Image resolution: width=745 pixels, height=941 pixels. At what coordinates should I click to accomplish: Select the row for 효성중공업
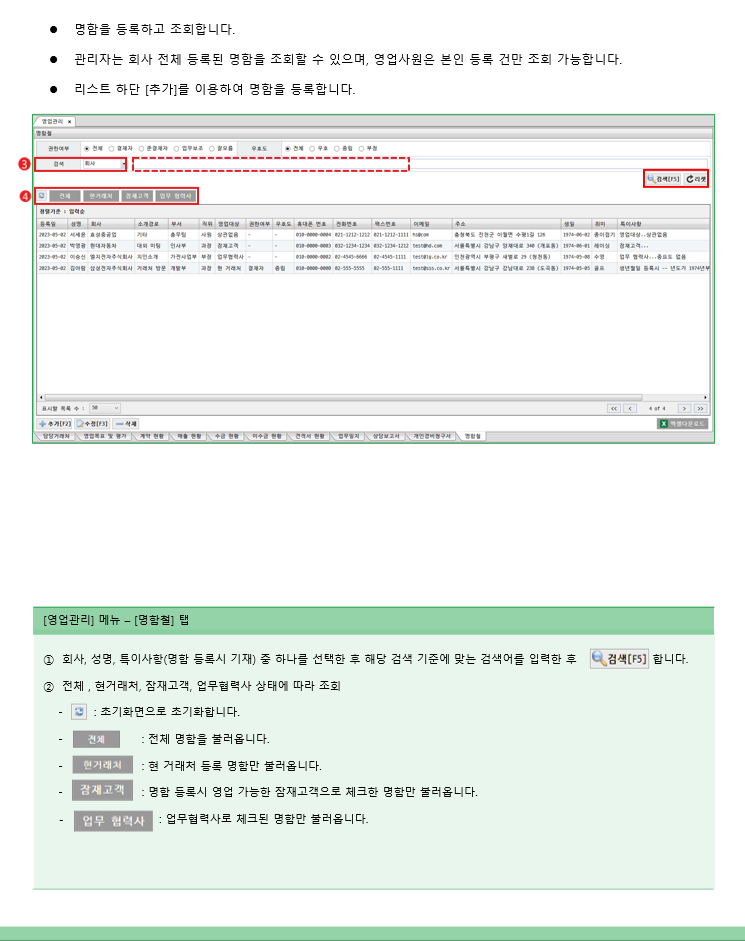(373, 235)
